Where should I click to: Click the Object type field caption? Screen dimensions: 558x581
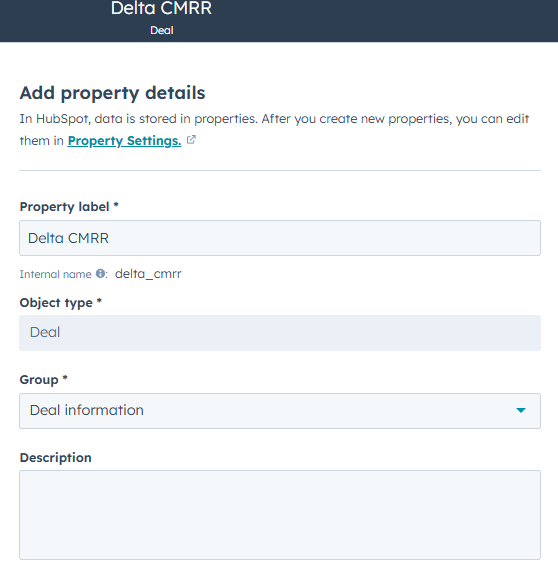(x=56, y=303)
